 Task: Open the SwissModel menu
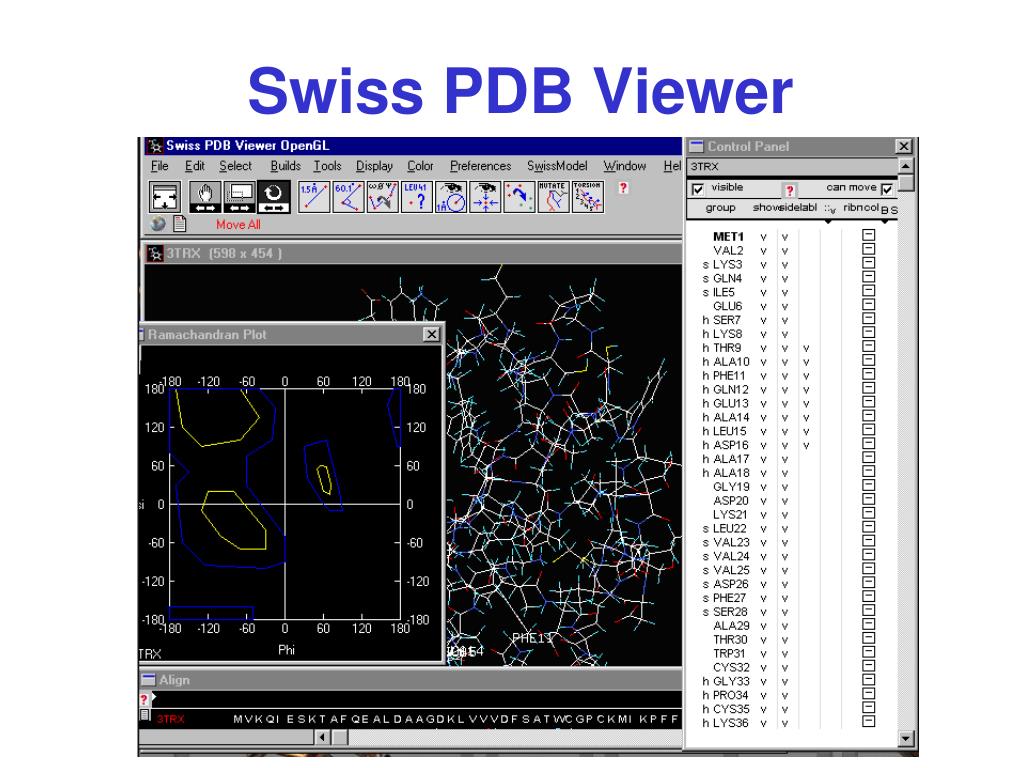pos(557,166)
